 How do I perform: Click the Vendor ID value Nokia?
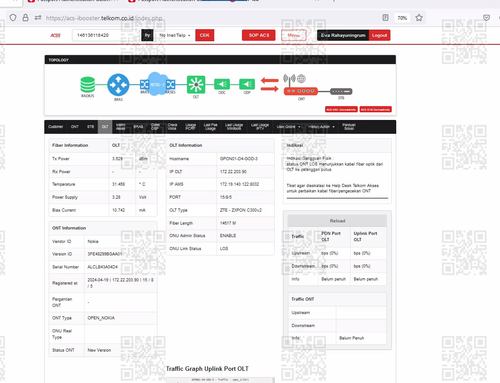tap(93, 241)
